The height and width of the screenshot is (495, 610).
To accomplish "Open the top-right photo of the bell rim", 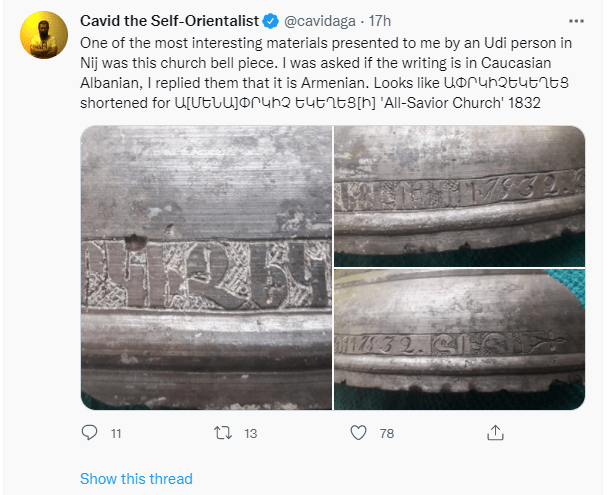I will click(459, 194).
